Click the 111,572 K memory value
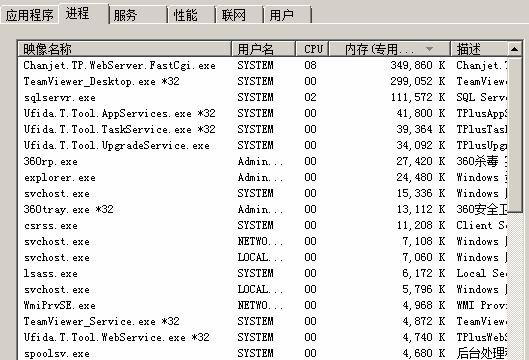529x360 pixels. [x=418, y=97]
